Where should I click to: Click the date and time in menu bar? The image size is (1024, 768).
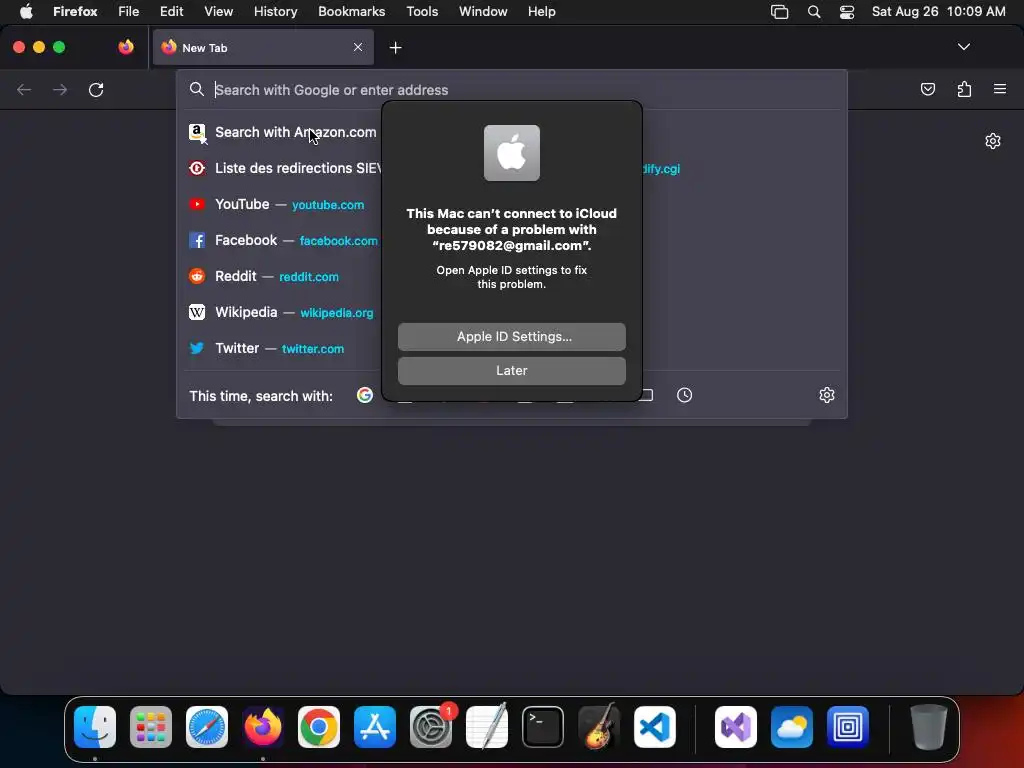938,12
